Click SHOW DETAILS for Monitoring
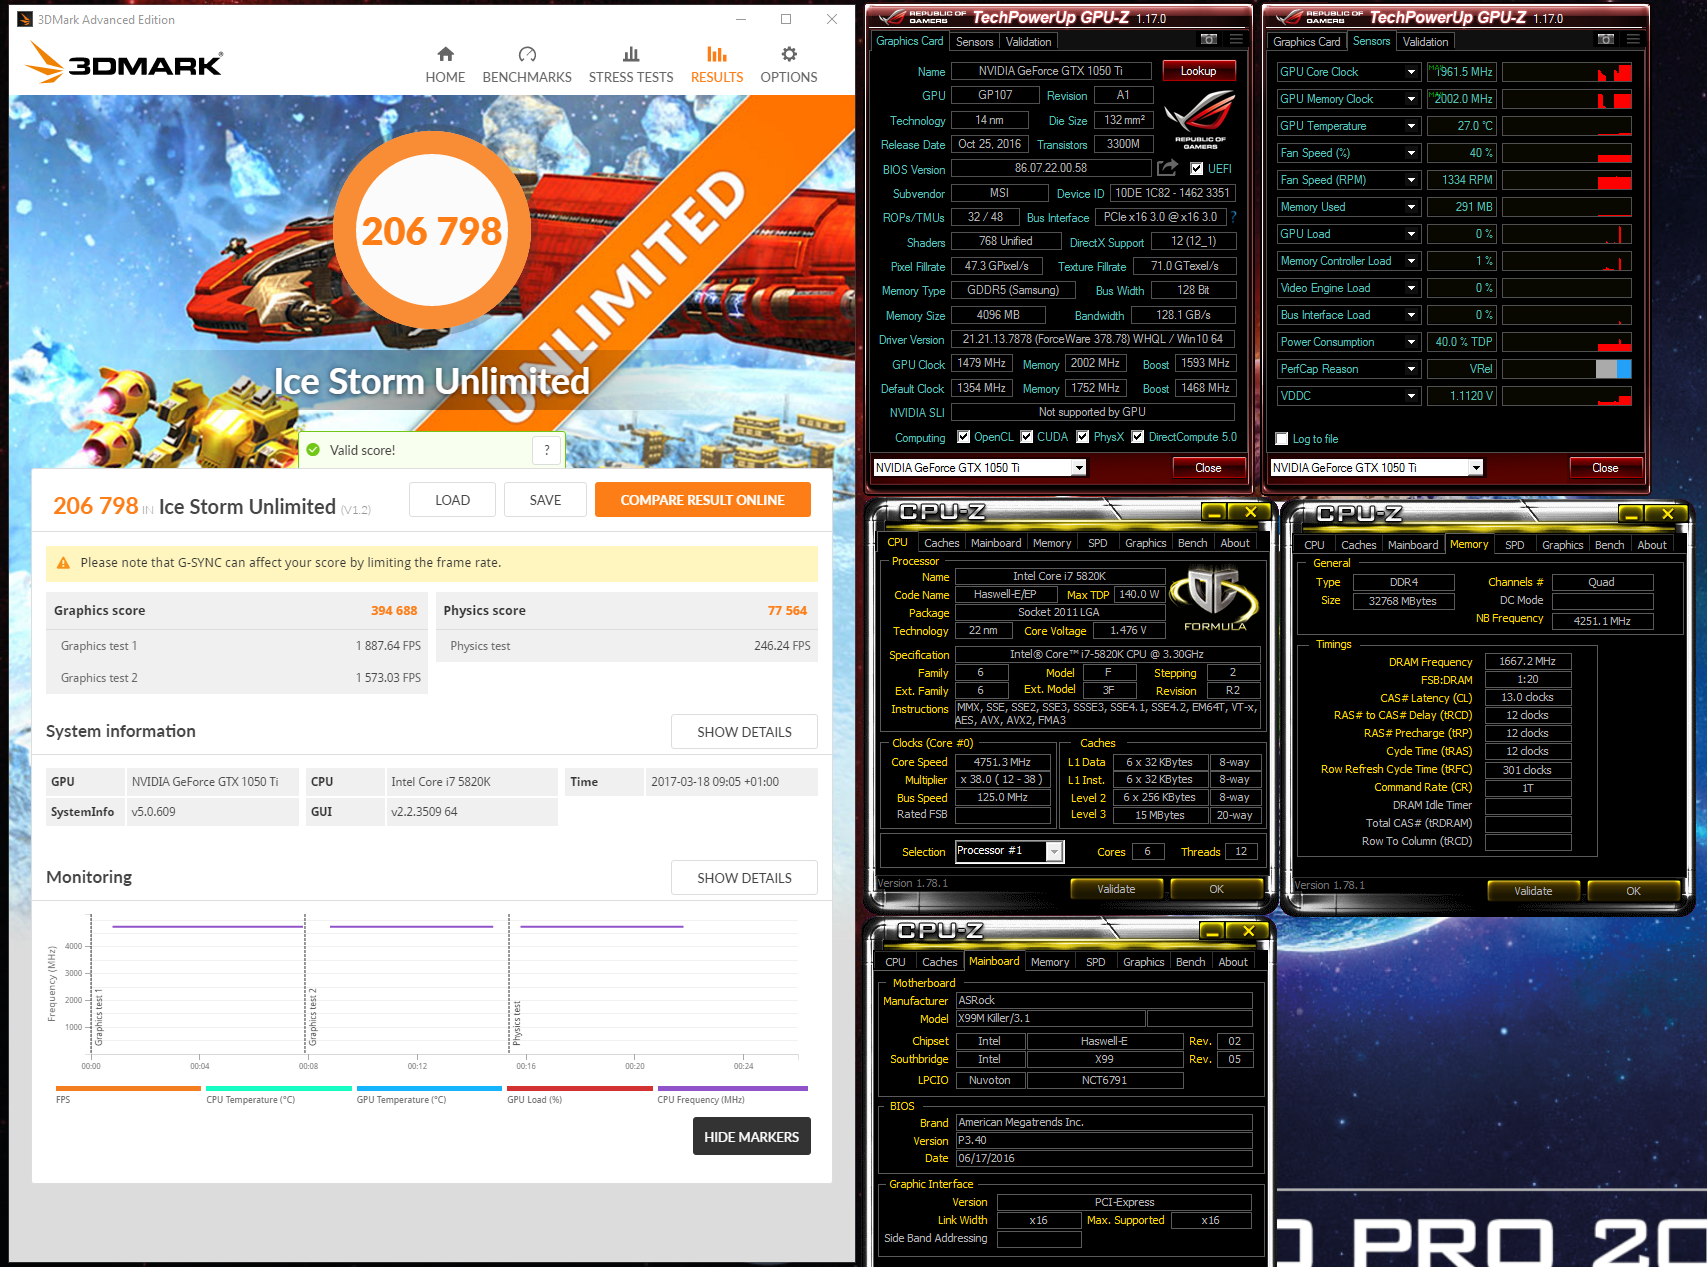The height and width of the screenshot is (1267, 1707). [x=744, y=878]
